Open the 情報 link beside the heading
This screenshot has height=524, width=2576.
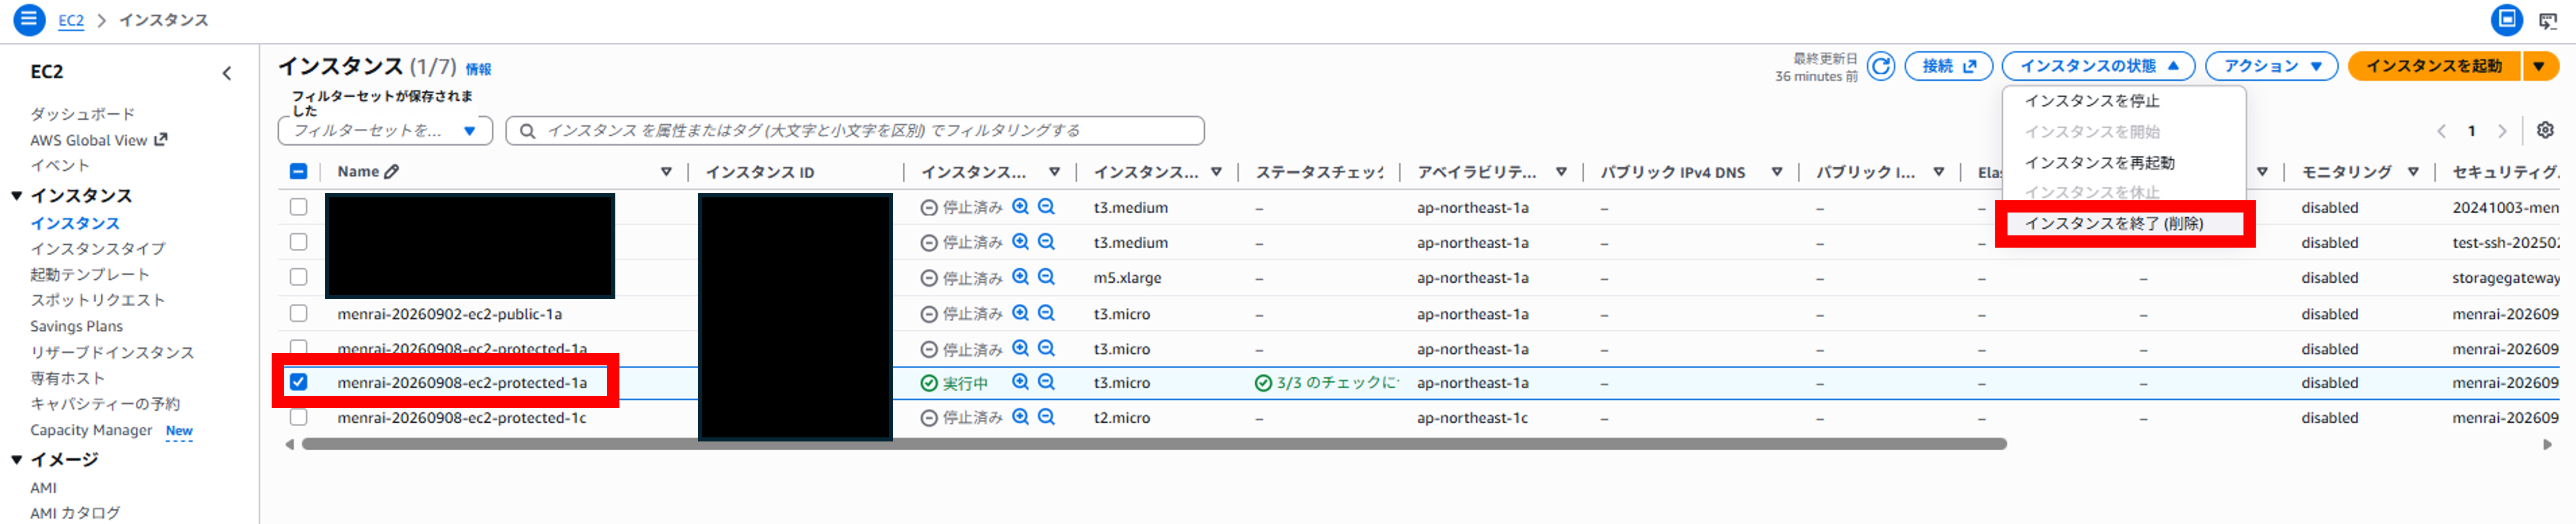coord(478,70)
